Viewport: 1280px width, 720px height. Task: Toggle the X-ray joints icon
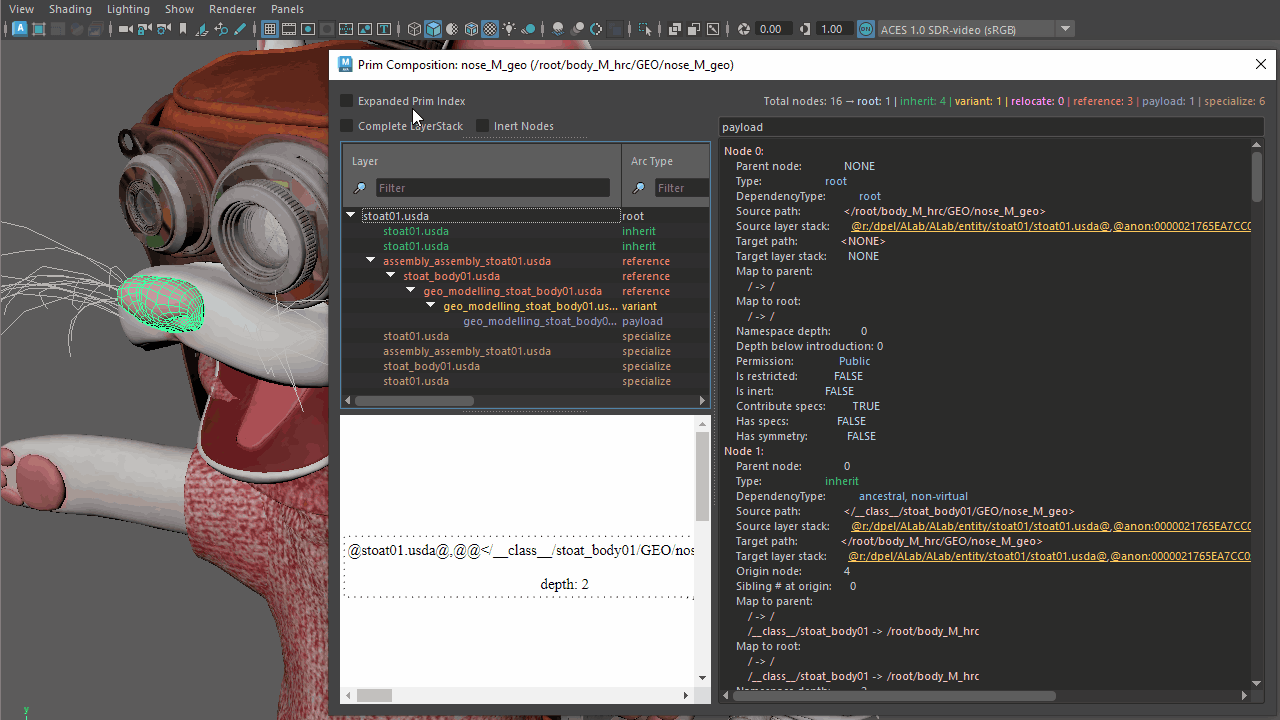coord(712,29)
